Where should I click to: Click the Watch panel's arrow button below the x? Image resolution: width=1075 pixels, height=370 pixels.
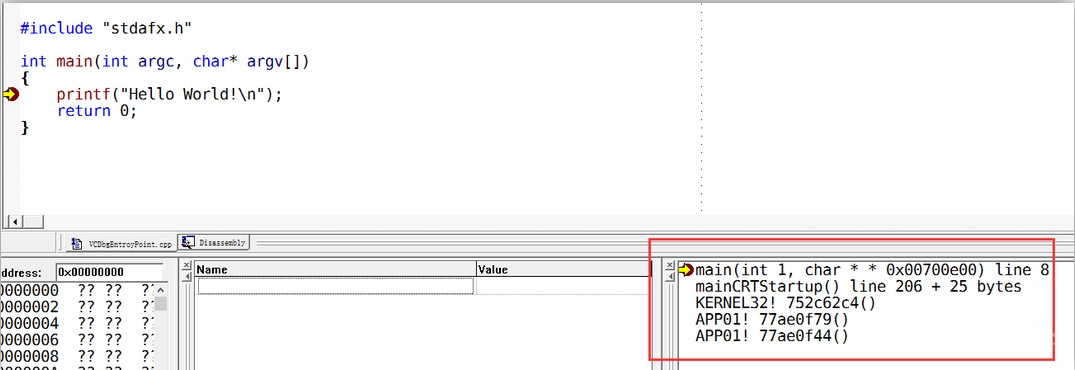(186, 277)
